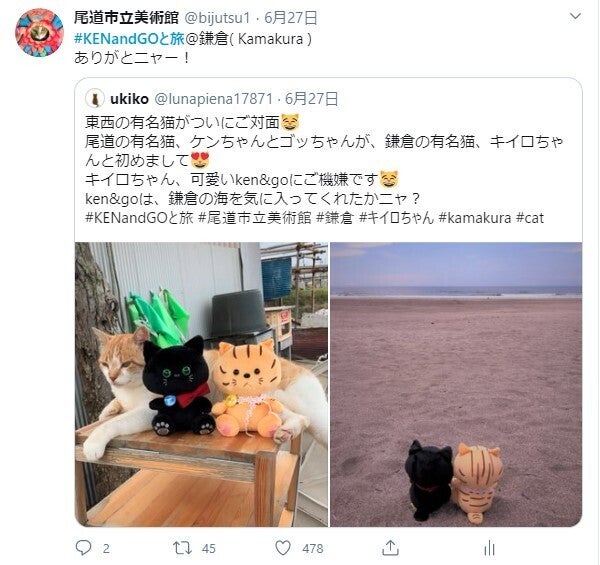
Task: Open the photo of cat with plush toys
Action: (x=201, y=384)
